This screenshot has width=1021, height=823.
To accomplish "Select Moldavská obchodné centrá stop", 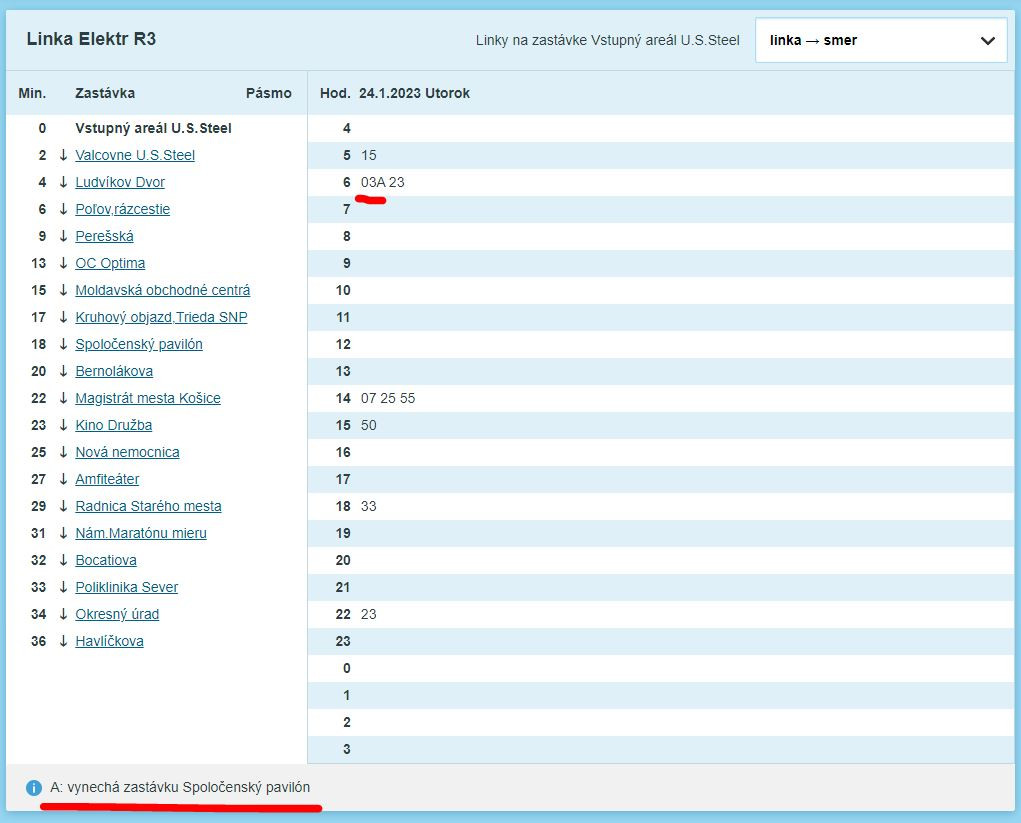I will 162,290.
